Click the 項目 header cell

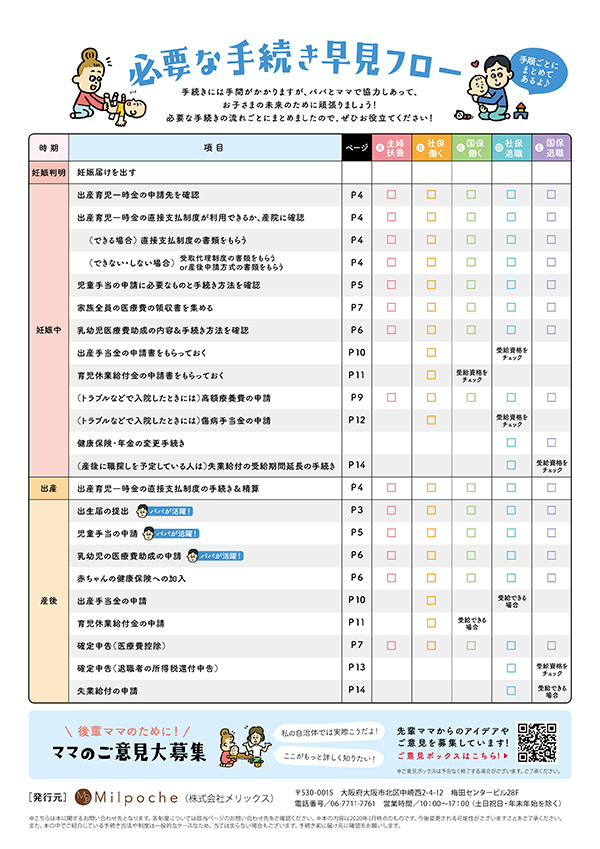(205, 148)
